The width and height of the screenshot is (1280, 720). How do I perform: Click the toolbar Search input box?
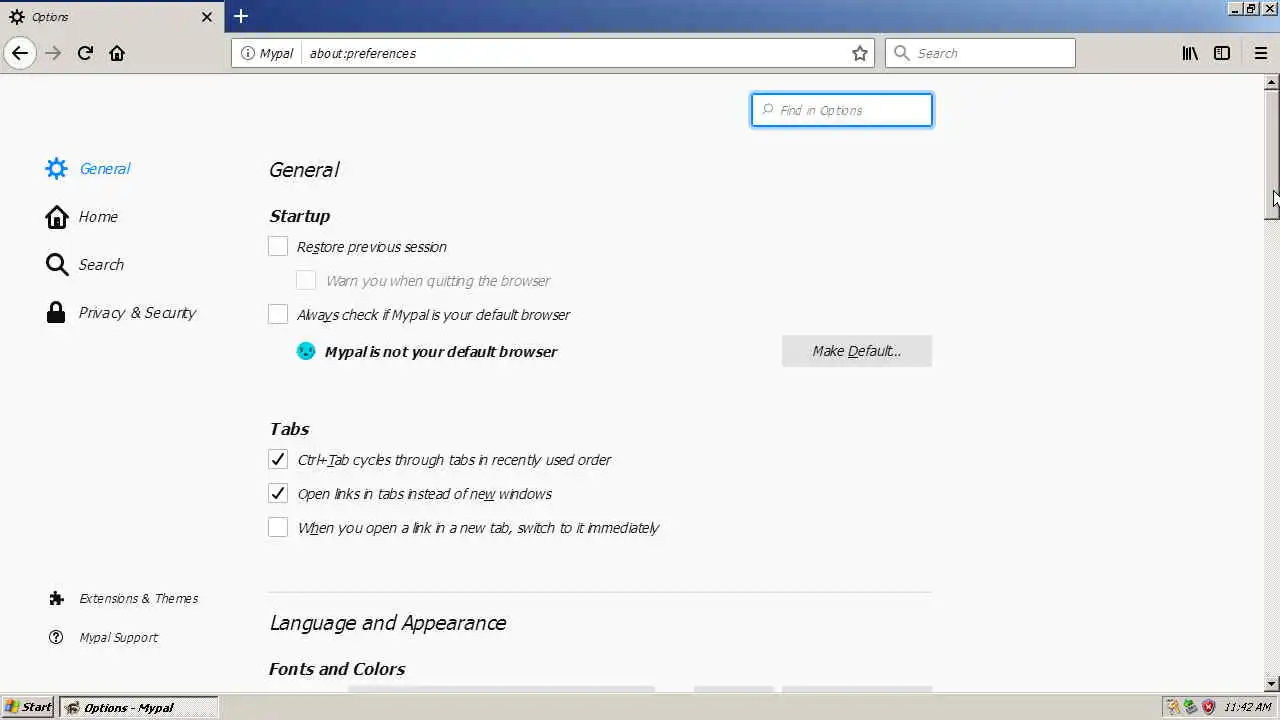[980, 53]
